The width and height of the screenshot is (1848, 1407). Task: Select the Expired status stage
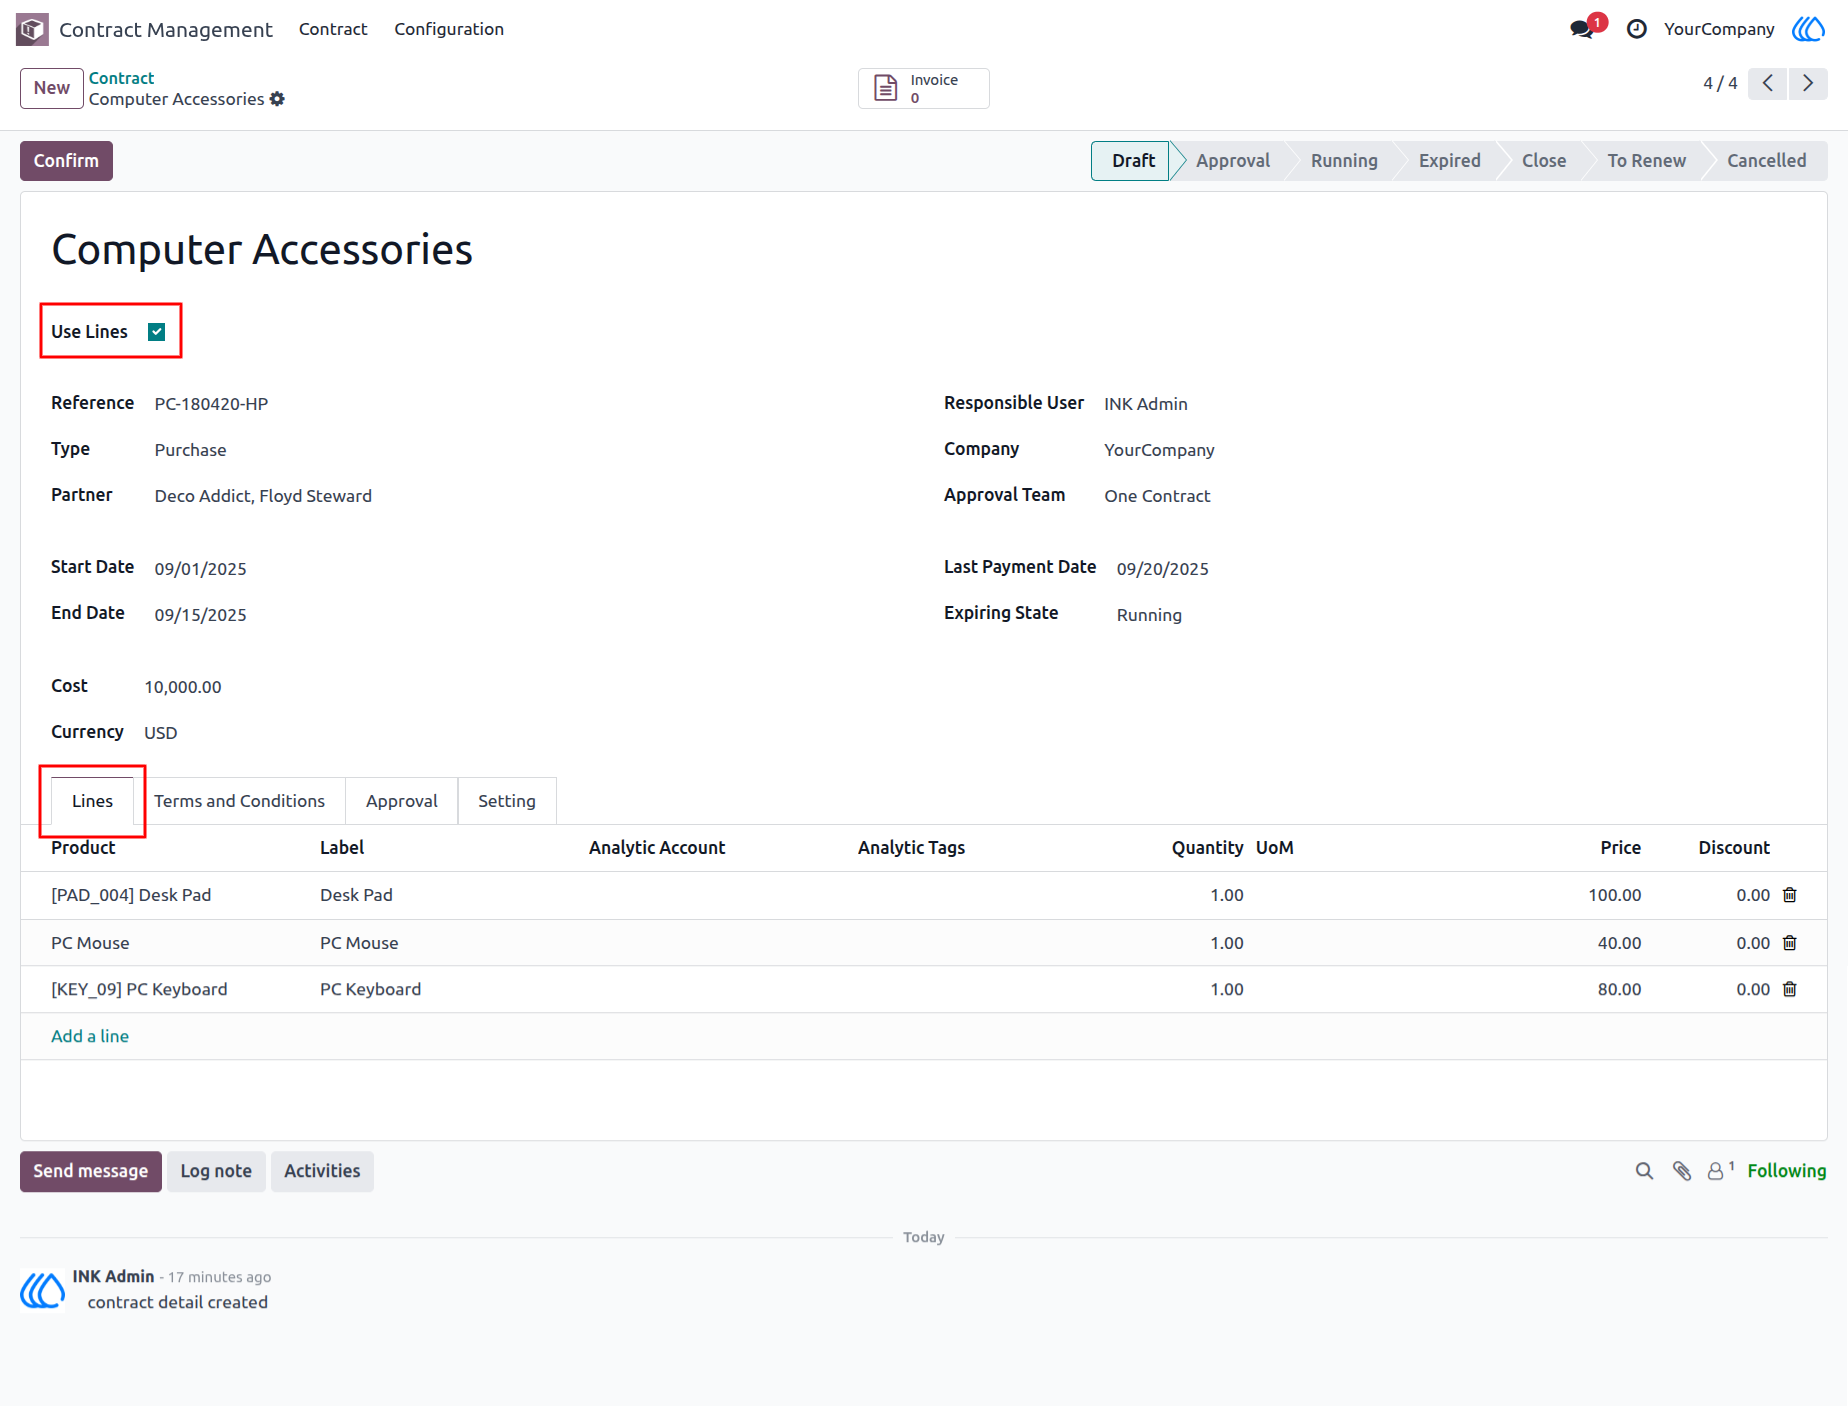(1449, 161)
